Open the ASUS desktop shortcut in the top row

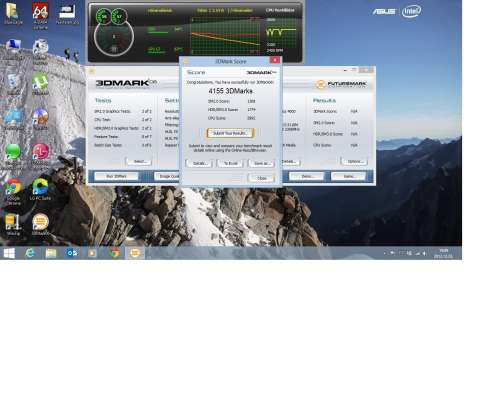coord(67,13)
